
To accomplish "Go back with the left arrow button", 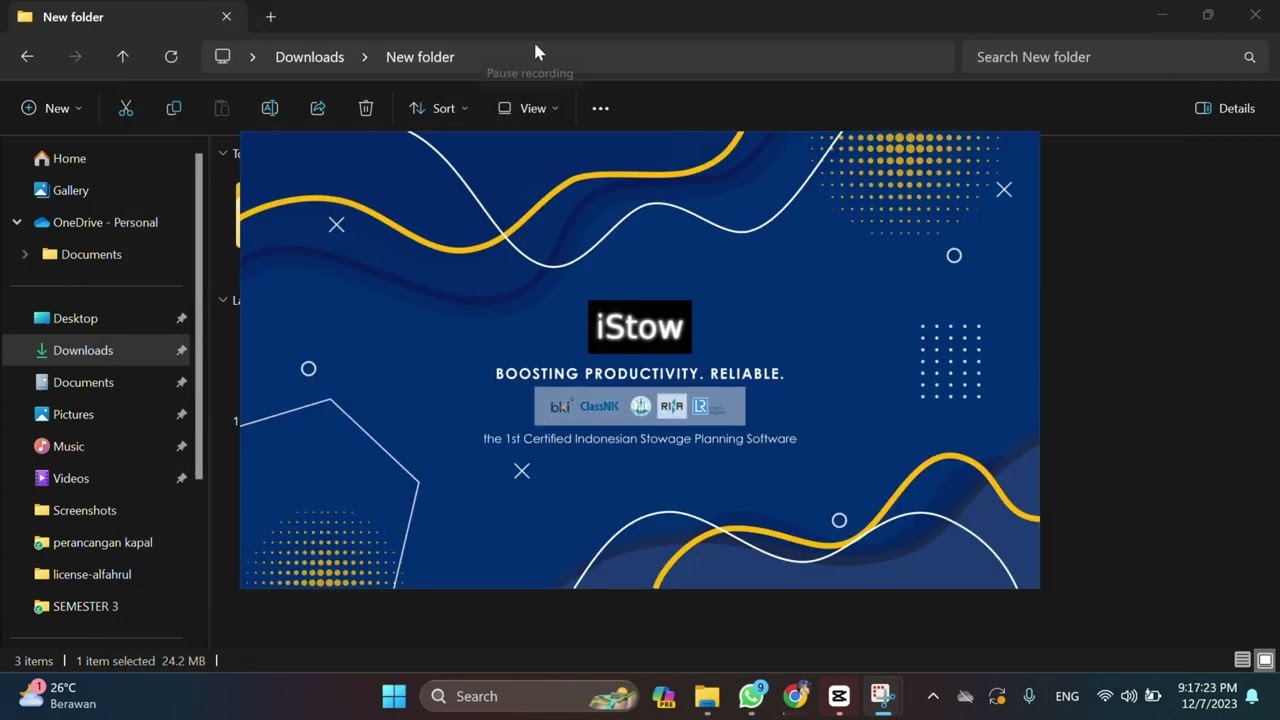I will click(27, 57).
